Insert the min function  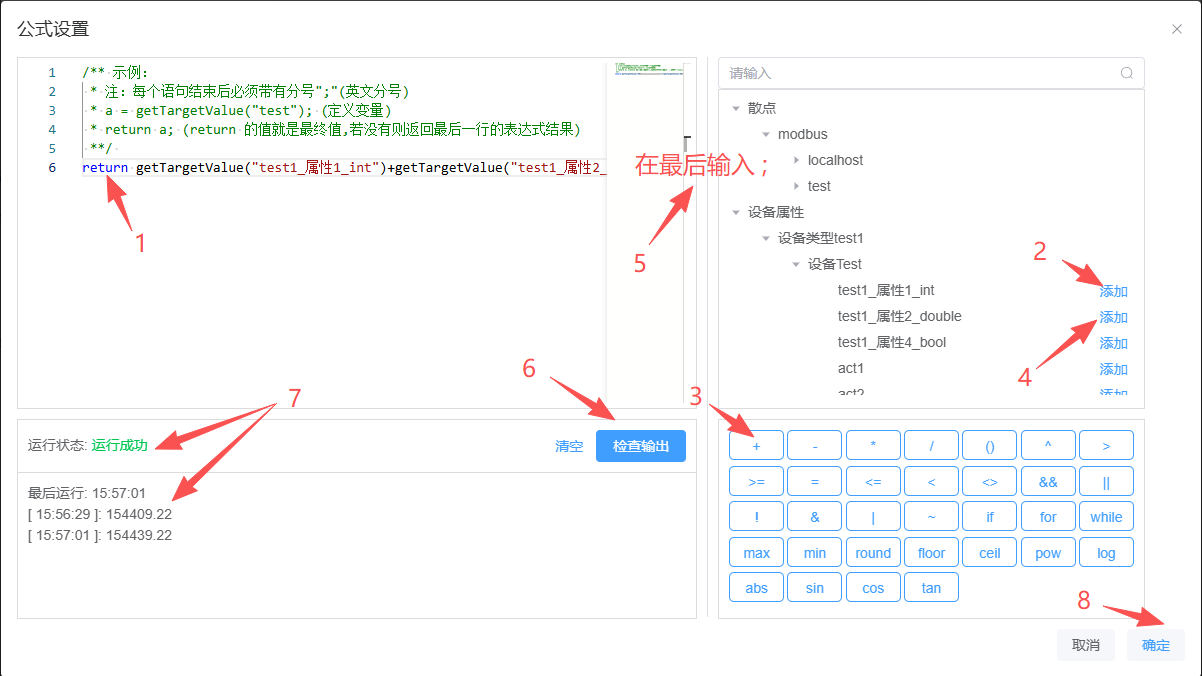814,553
